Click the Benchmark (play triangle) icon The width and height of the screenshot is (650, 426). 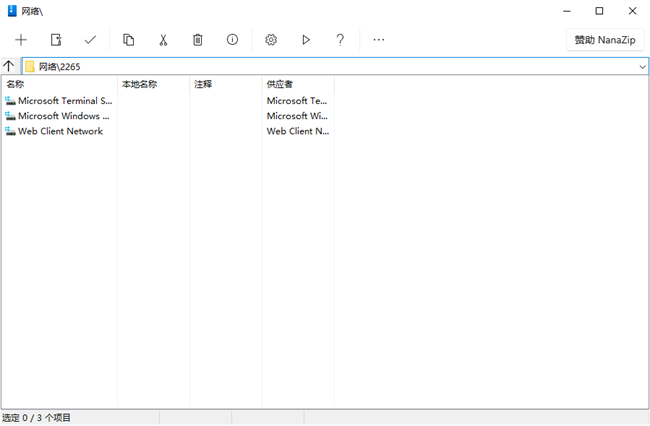(306, 40)
